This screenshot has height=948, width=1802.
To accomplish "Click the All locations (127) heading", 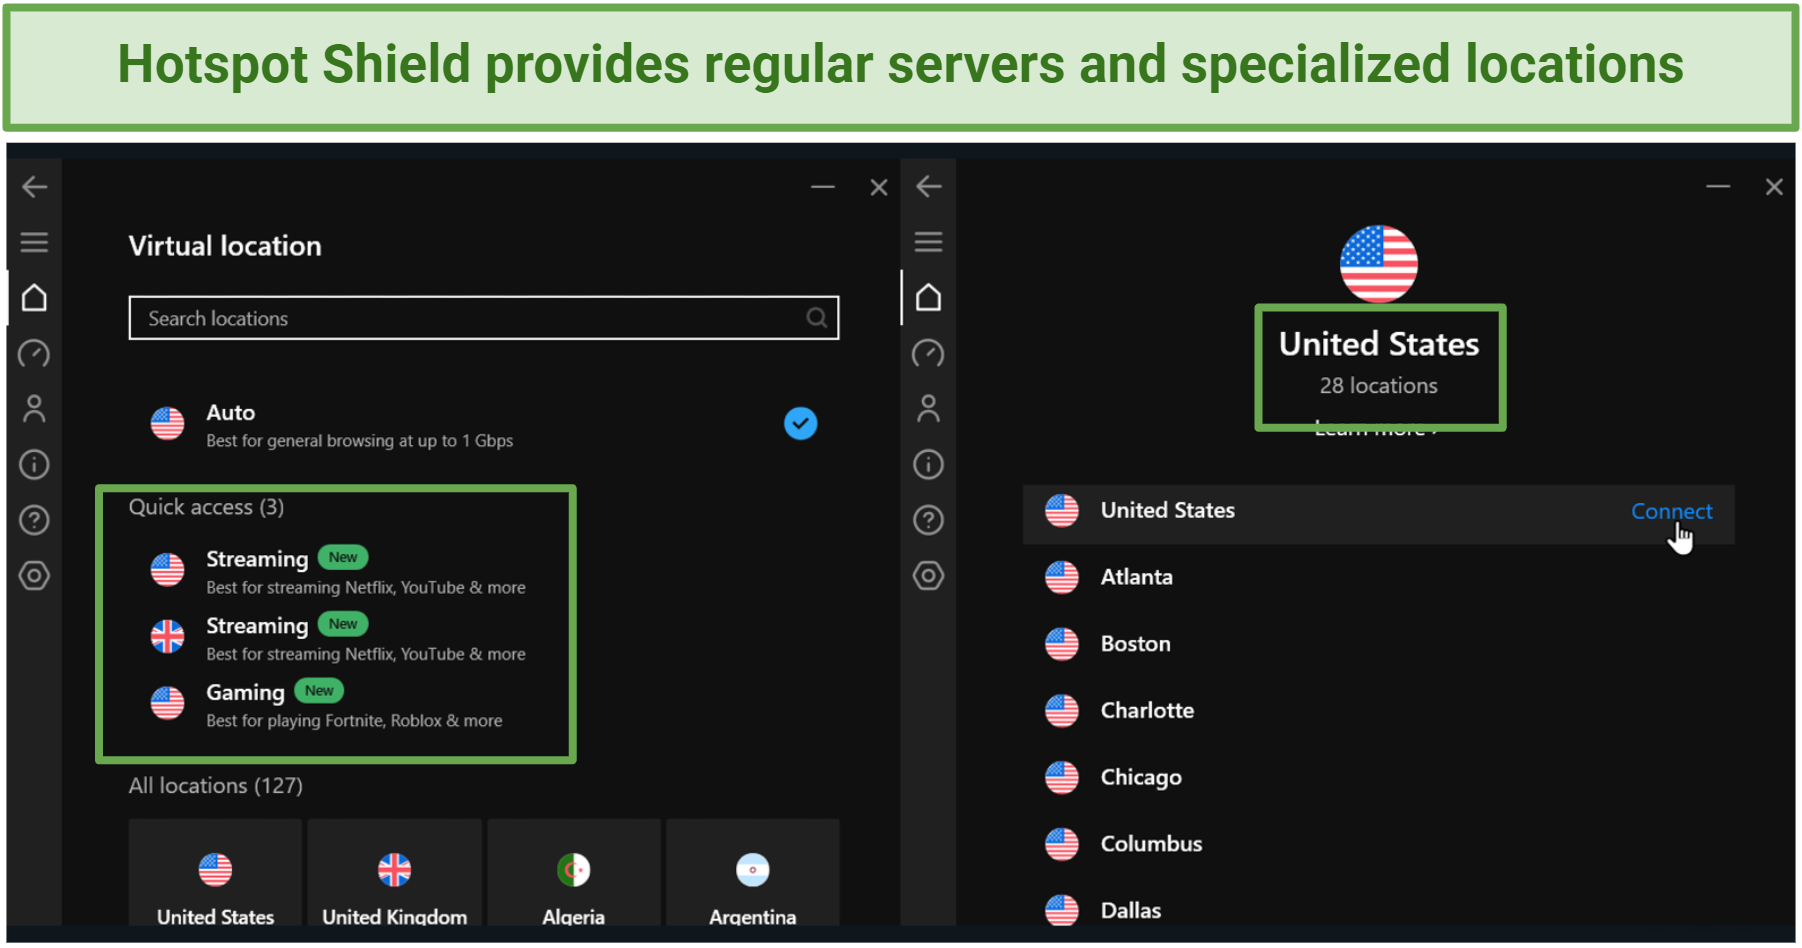I will click(x=216, y=786).
